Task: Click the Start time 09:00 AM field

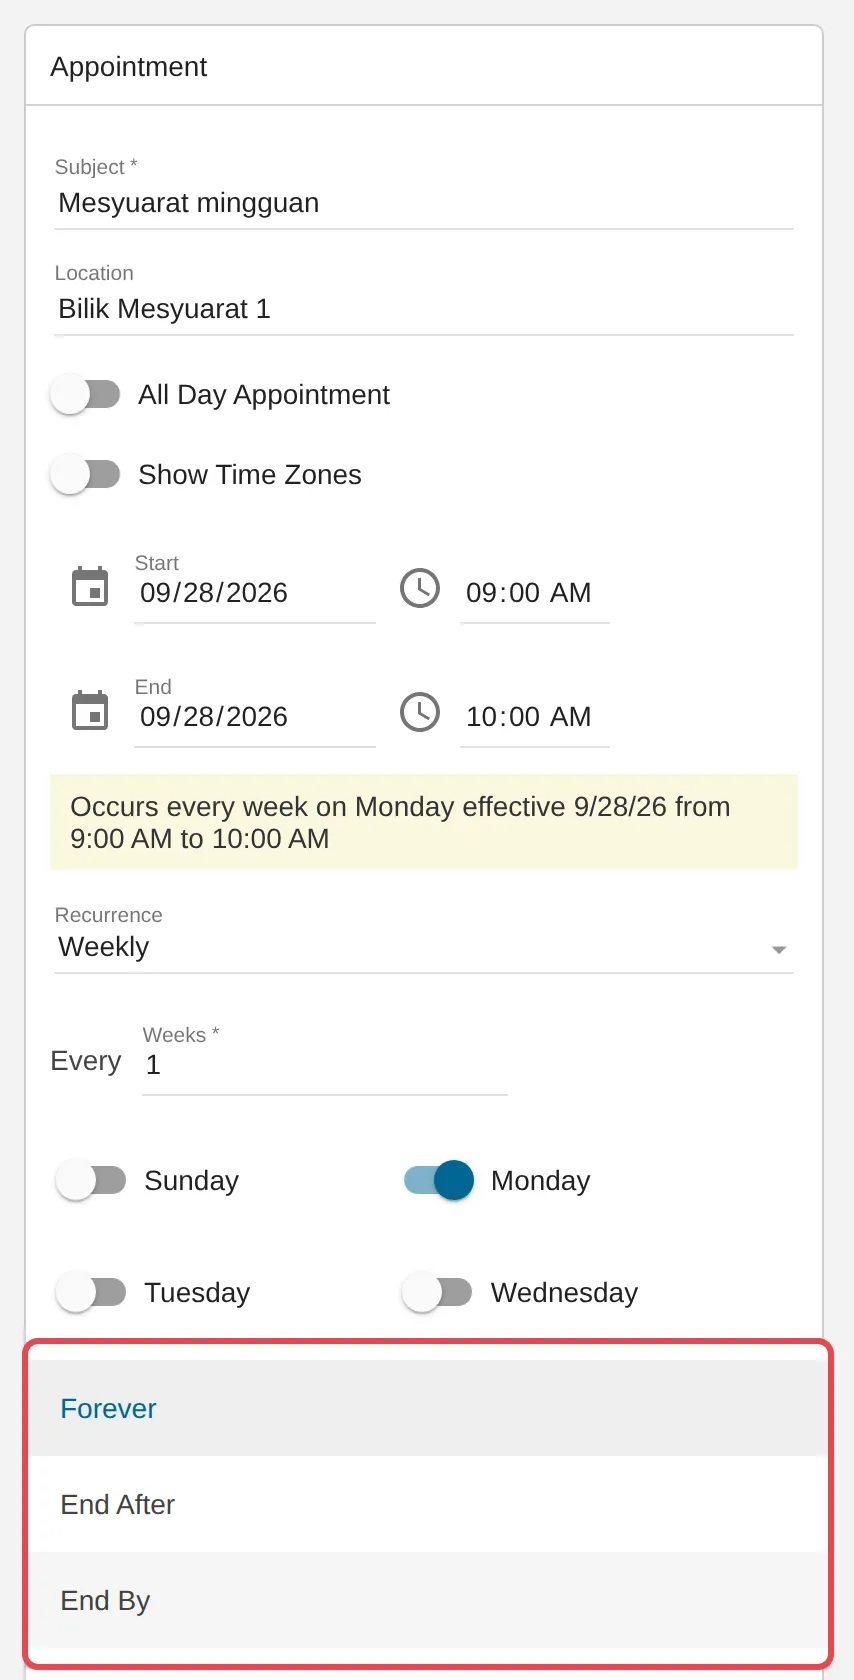Action: tap(535, 593)
